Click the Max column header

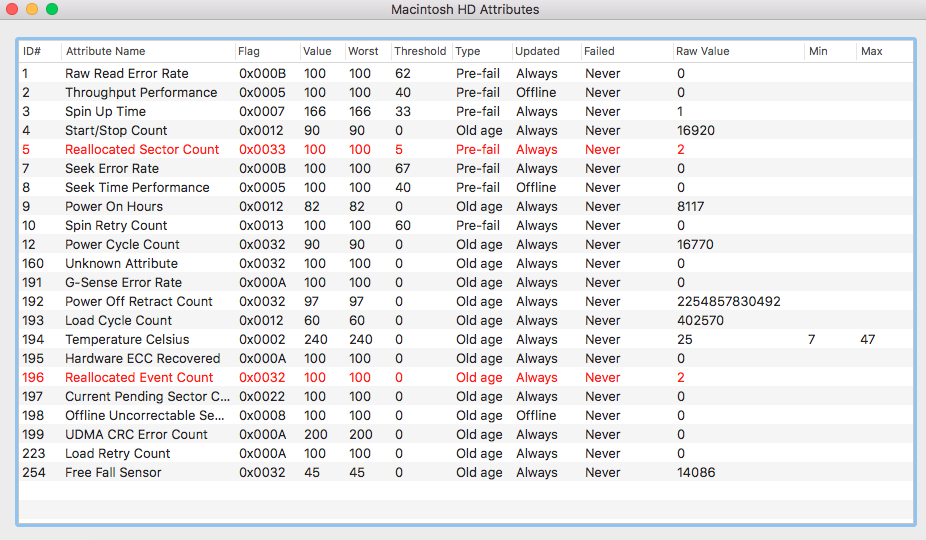pos(885,51)
